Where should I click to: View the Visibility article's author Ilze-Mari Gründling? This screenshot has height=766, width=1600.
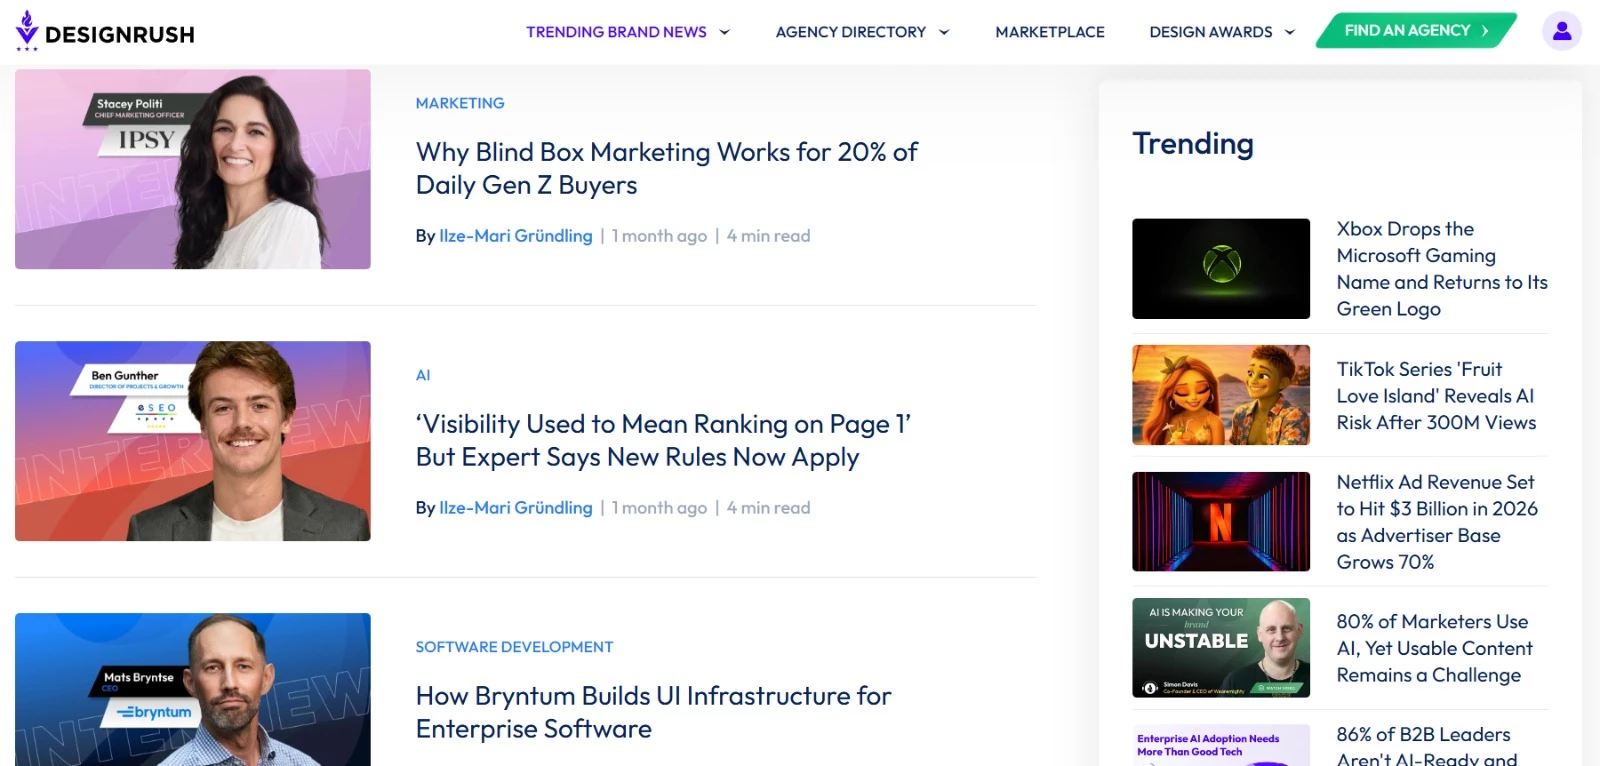click(x=516, y=508)
